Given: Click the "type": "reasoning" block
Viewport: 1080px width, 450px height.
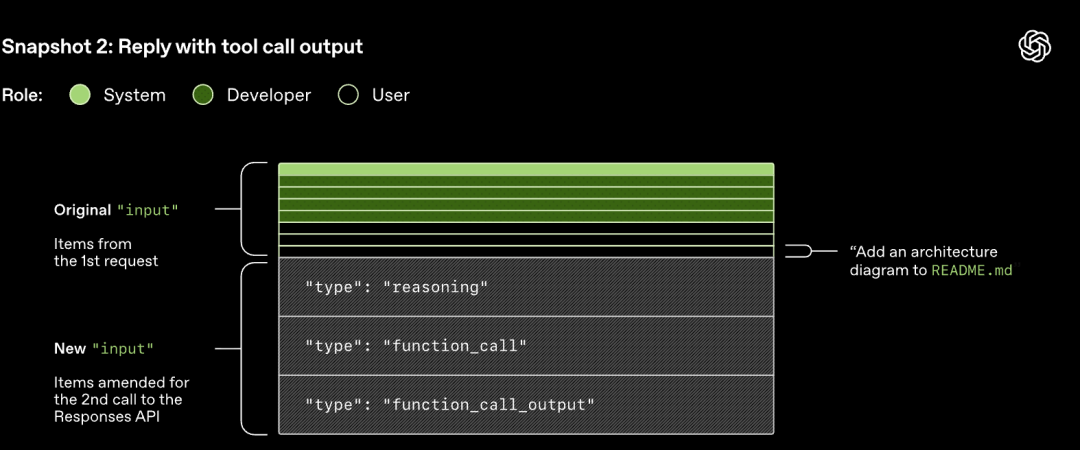Looking at the screenshot, I should 526,288.
